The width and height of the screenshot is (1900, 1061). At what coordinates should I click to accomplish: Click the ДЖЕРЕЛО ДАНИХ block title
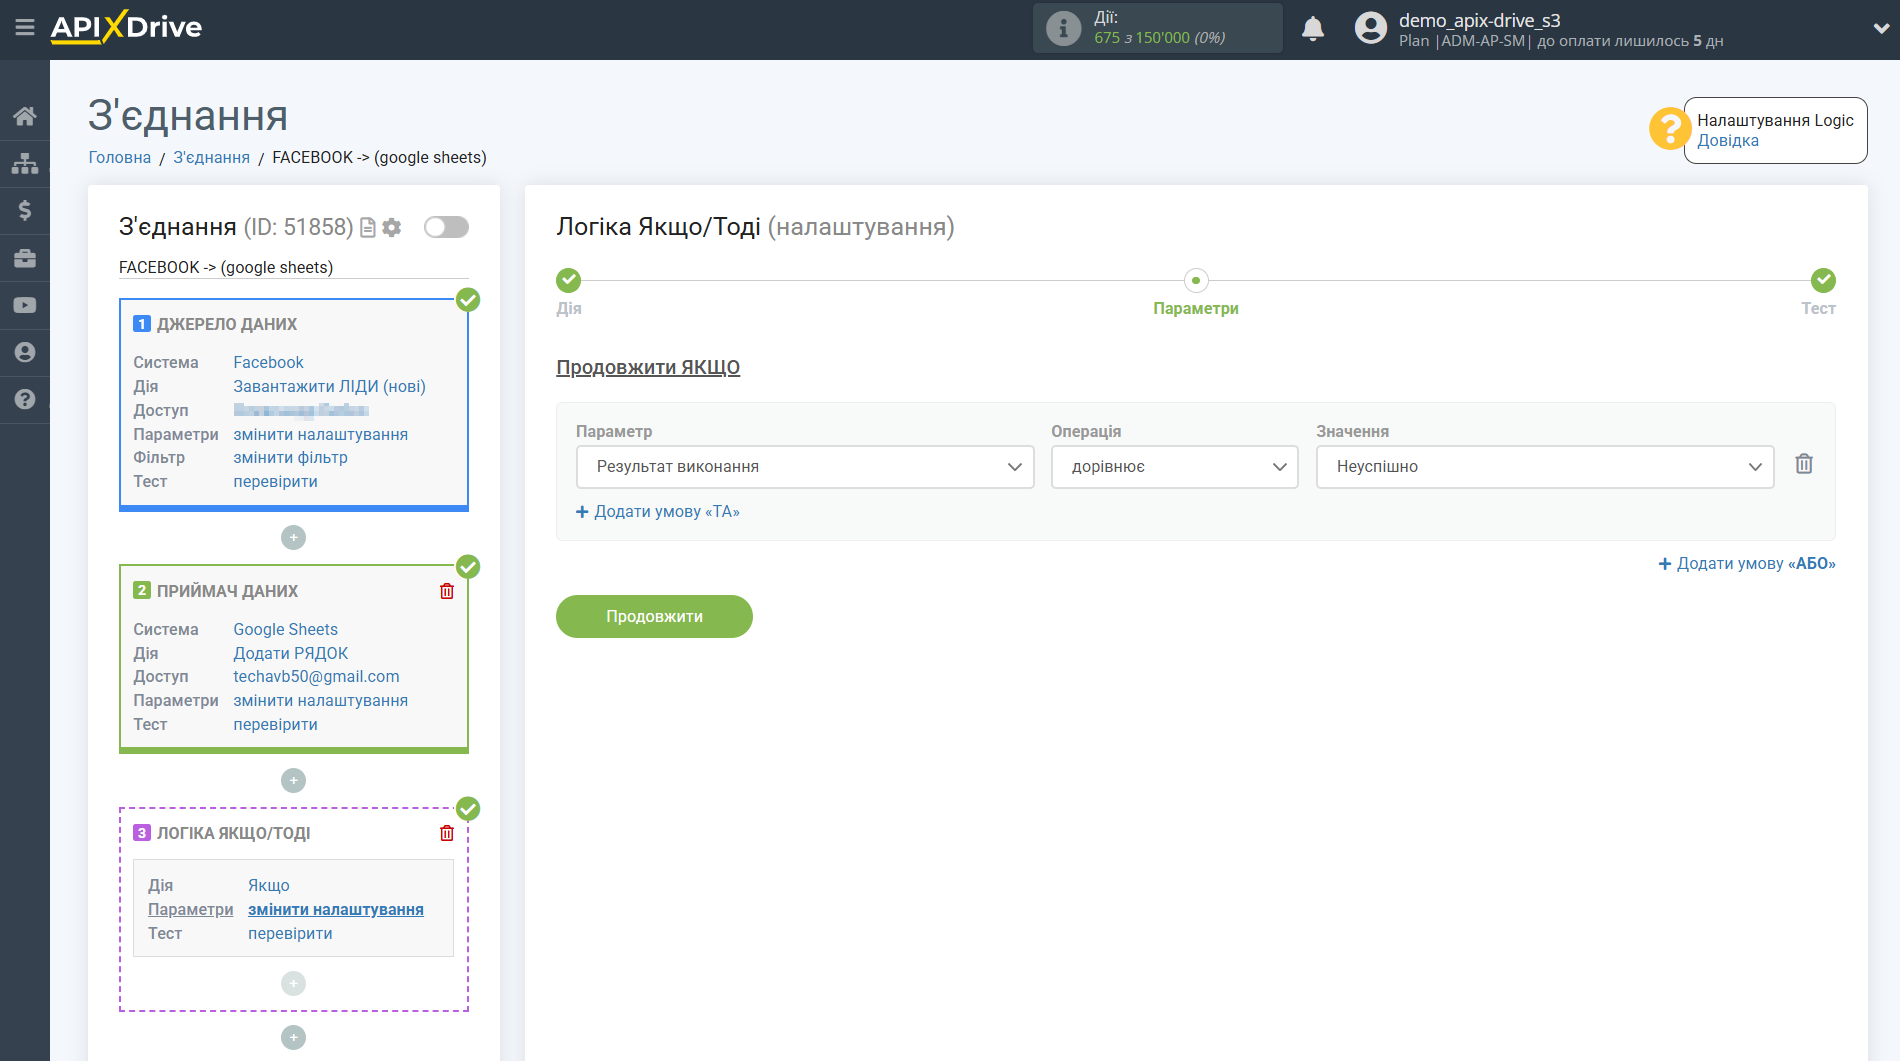227,325
